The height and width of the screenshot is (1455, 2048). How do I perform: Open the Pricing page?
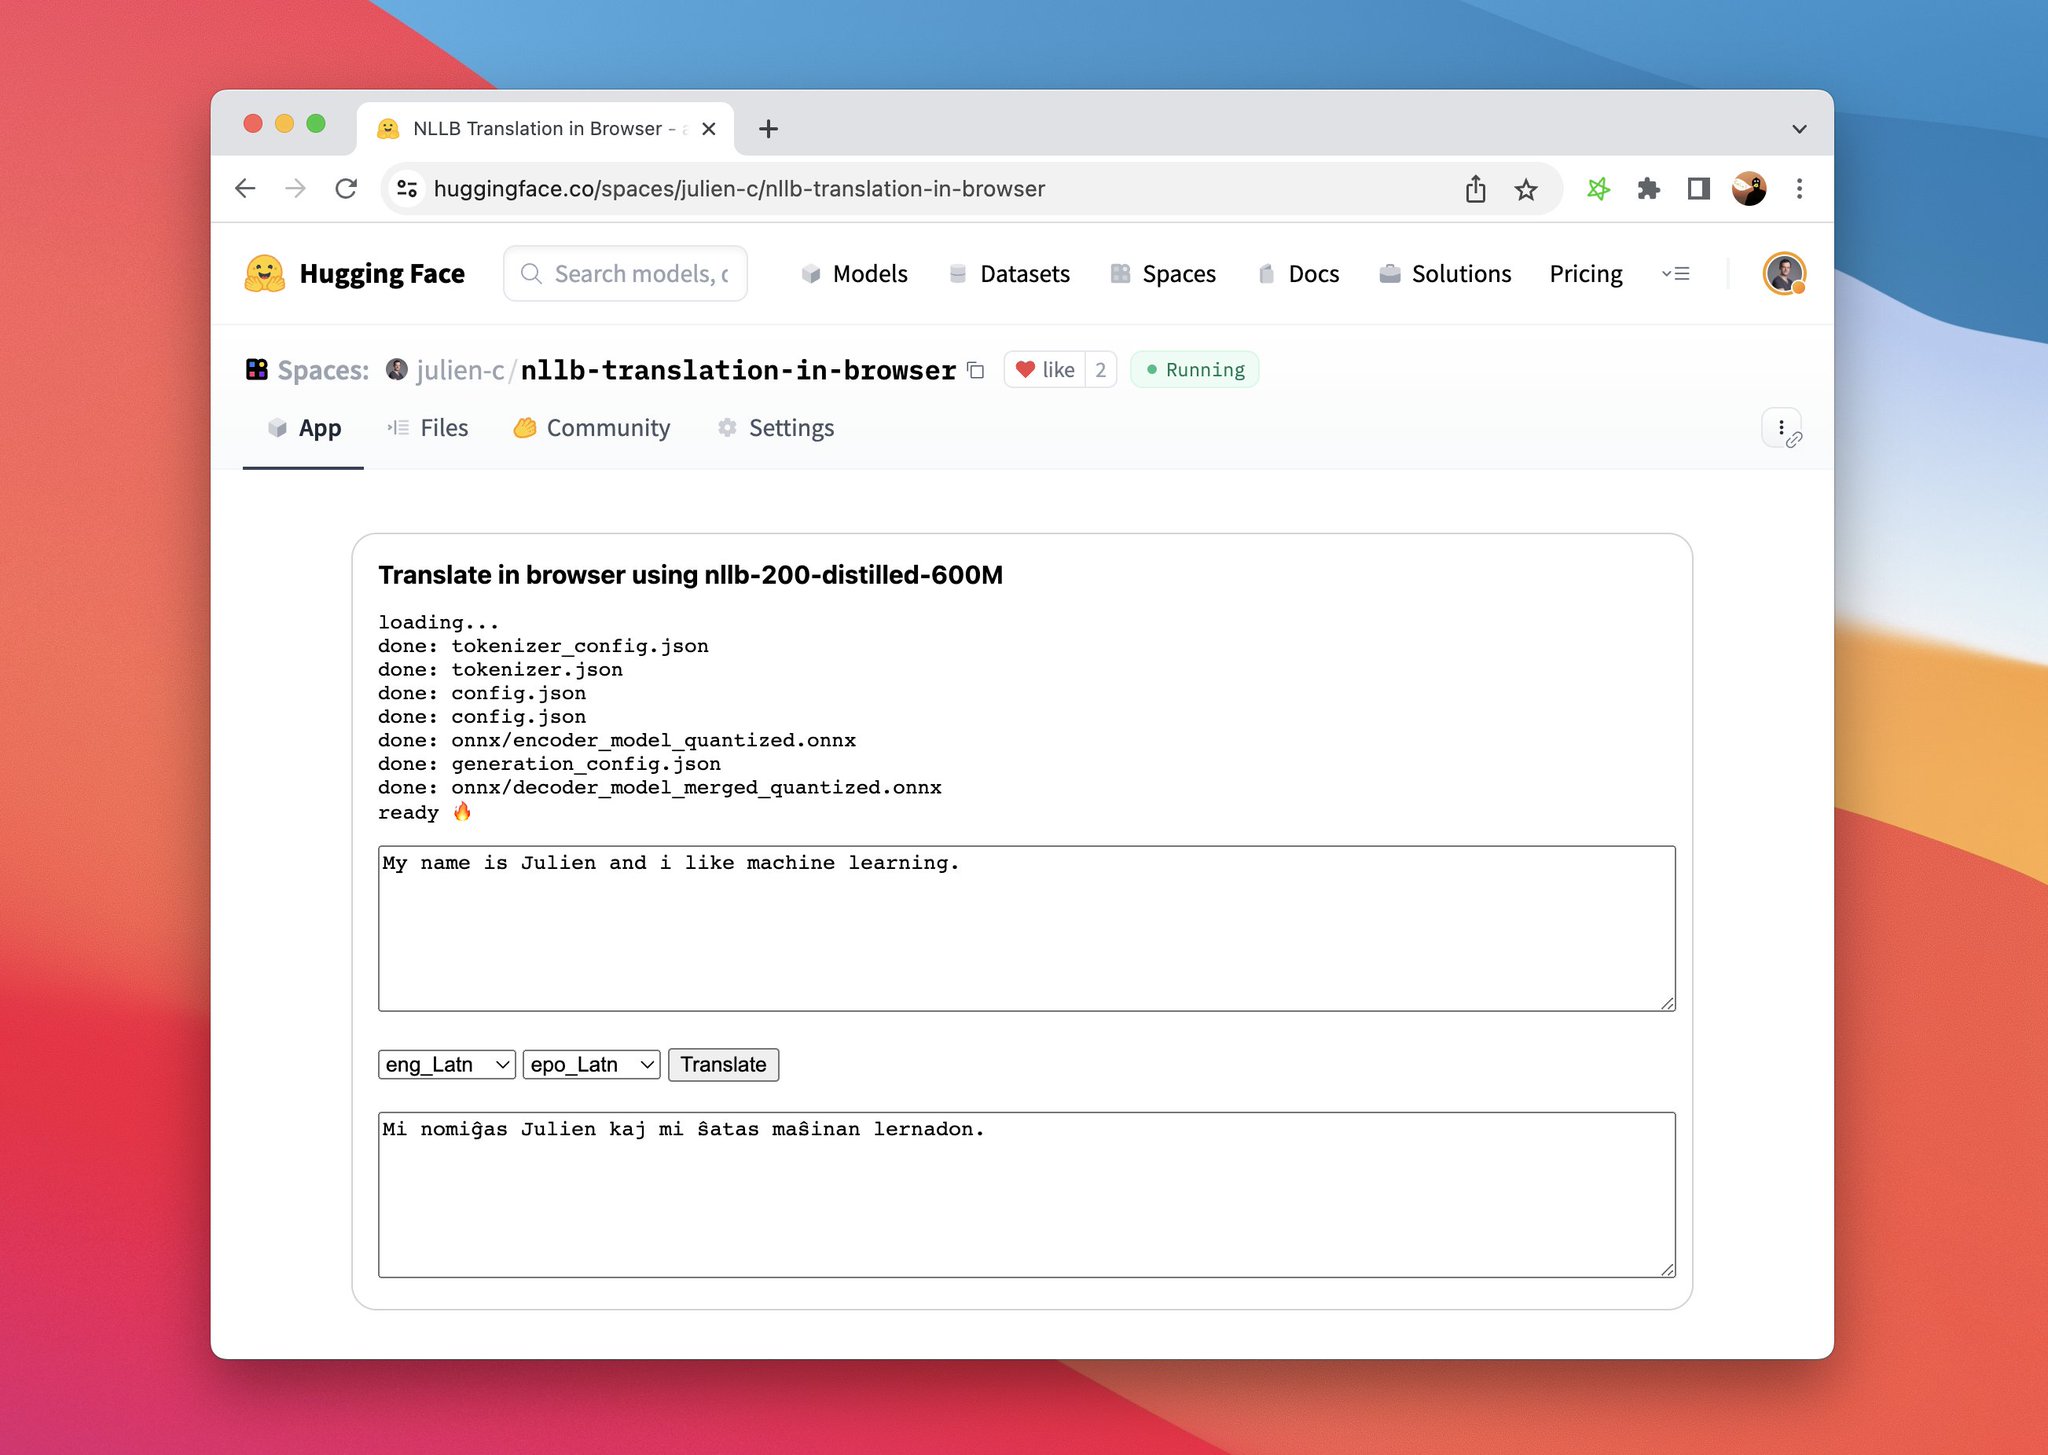tap(1586, 274)
